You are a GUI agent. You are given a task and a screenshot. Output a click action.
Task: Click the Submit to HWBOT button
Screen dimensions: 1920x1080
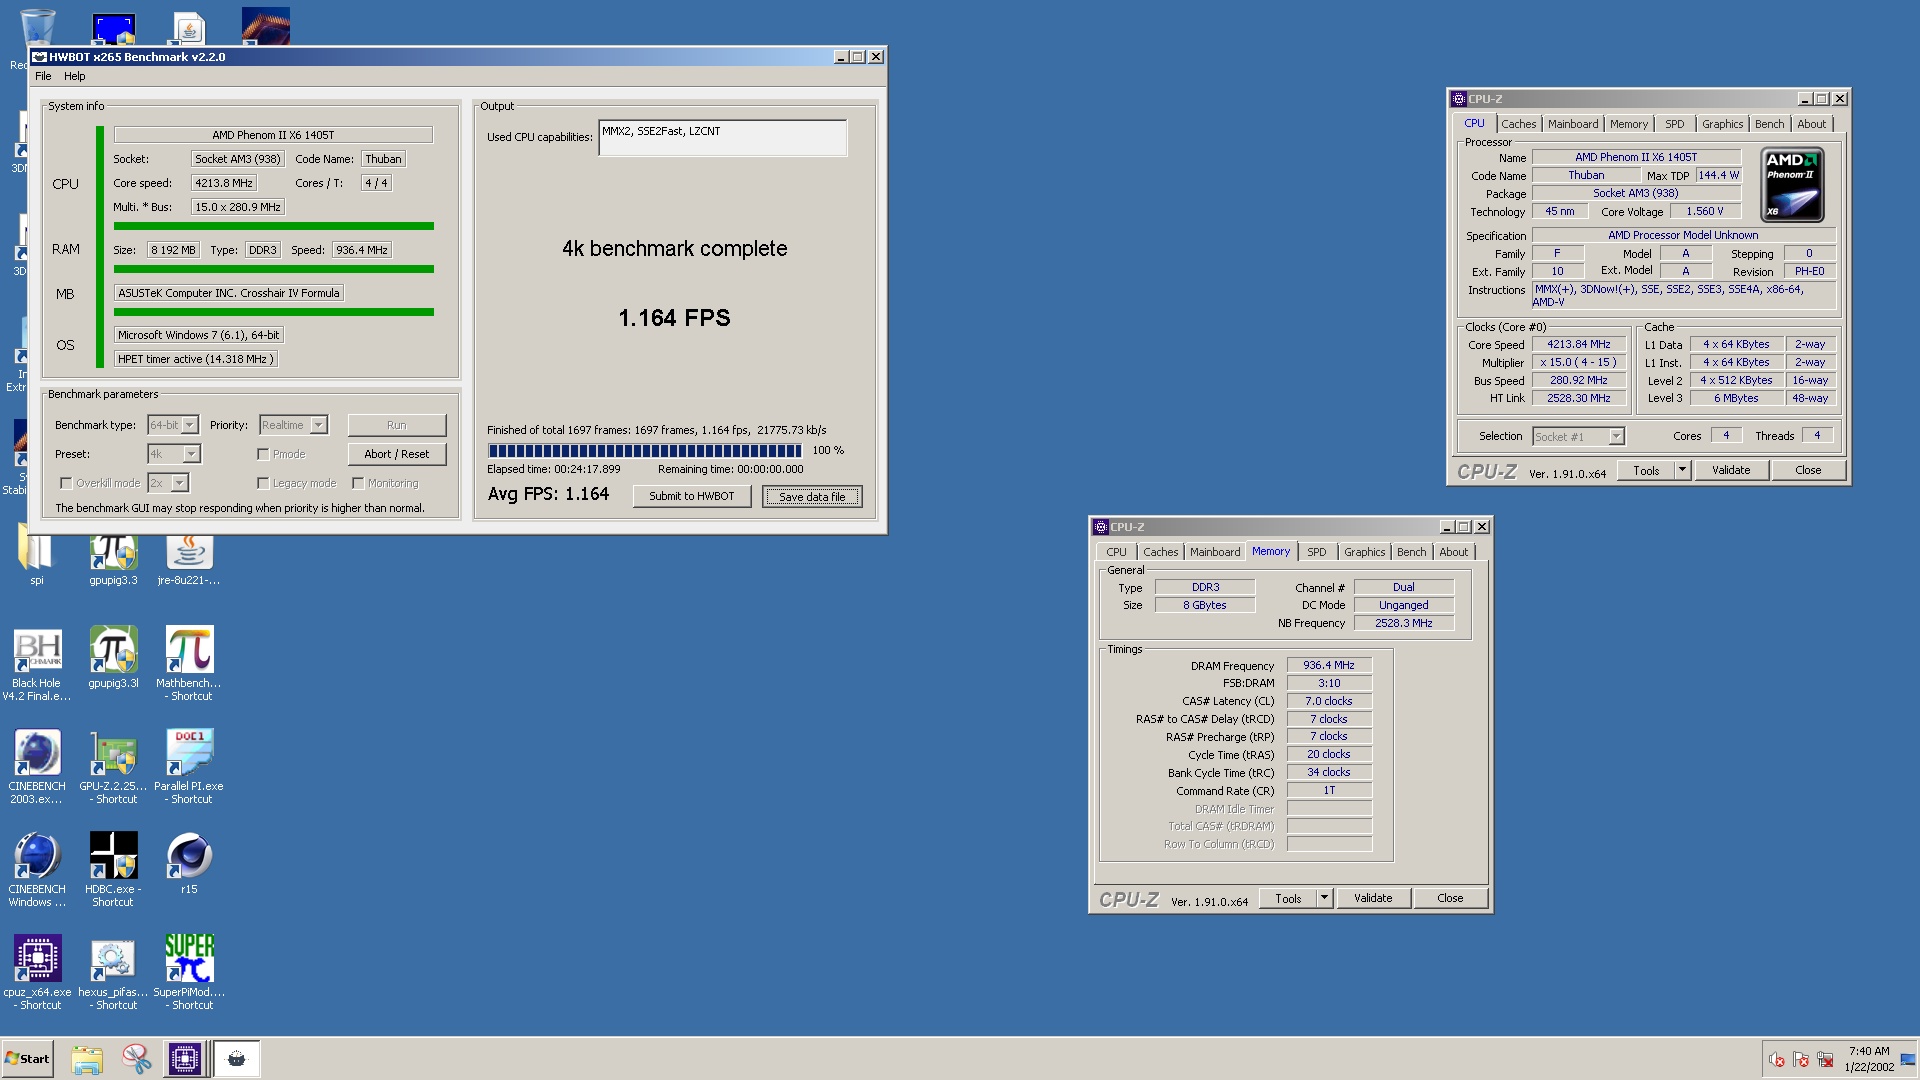692,496
